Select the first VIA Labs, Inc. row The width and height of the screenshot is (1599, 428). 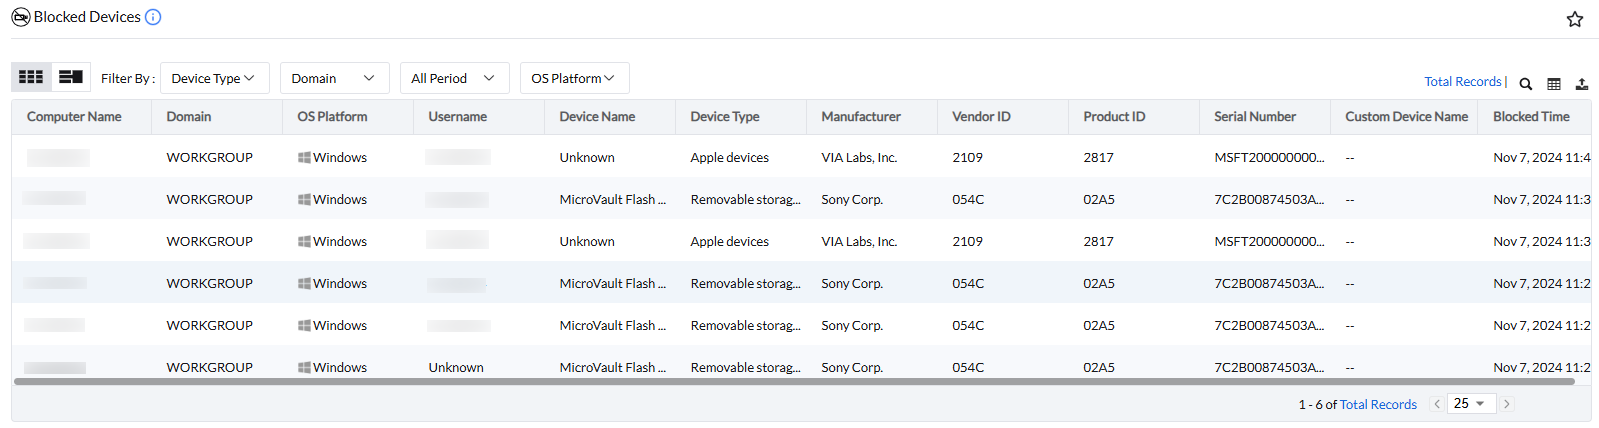coord(859,158)
